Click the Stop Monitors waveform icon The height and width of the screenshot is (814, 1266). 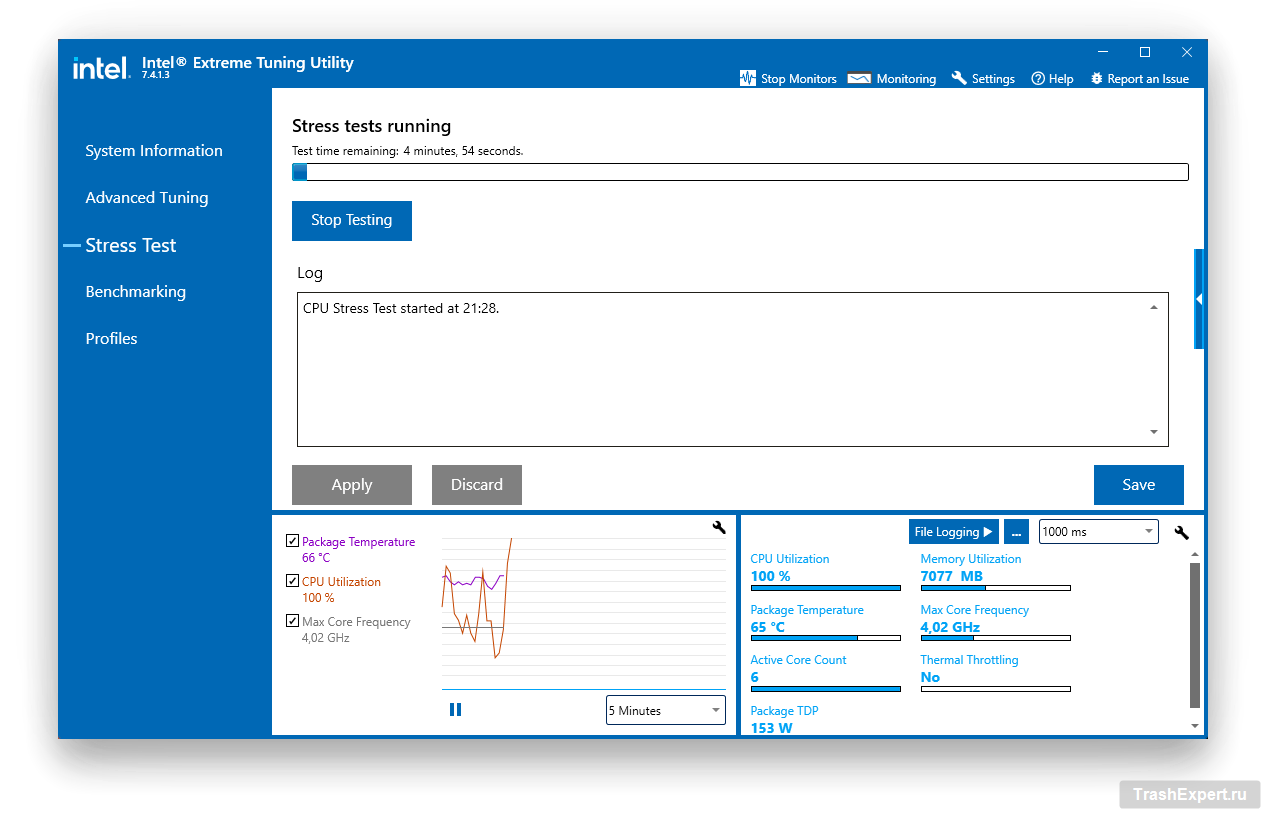click(748, 78)
